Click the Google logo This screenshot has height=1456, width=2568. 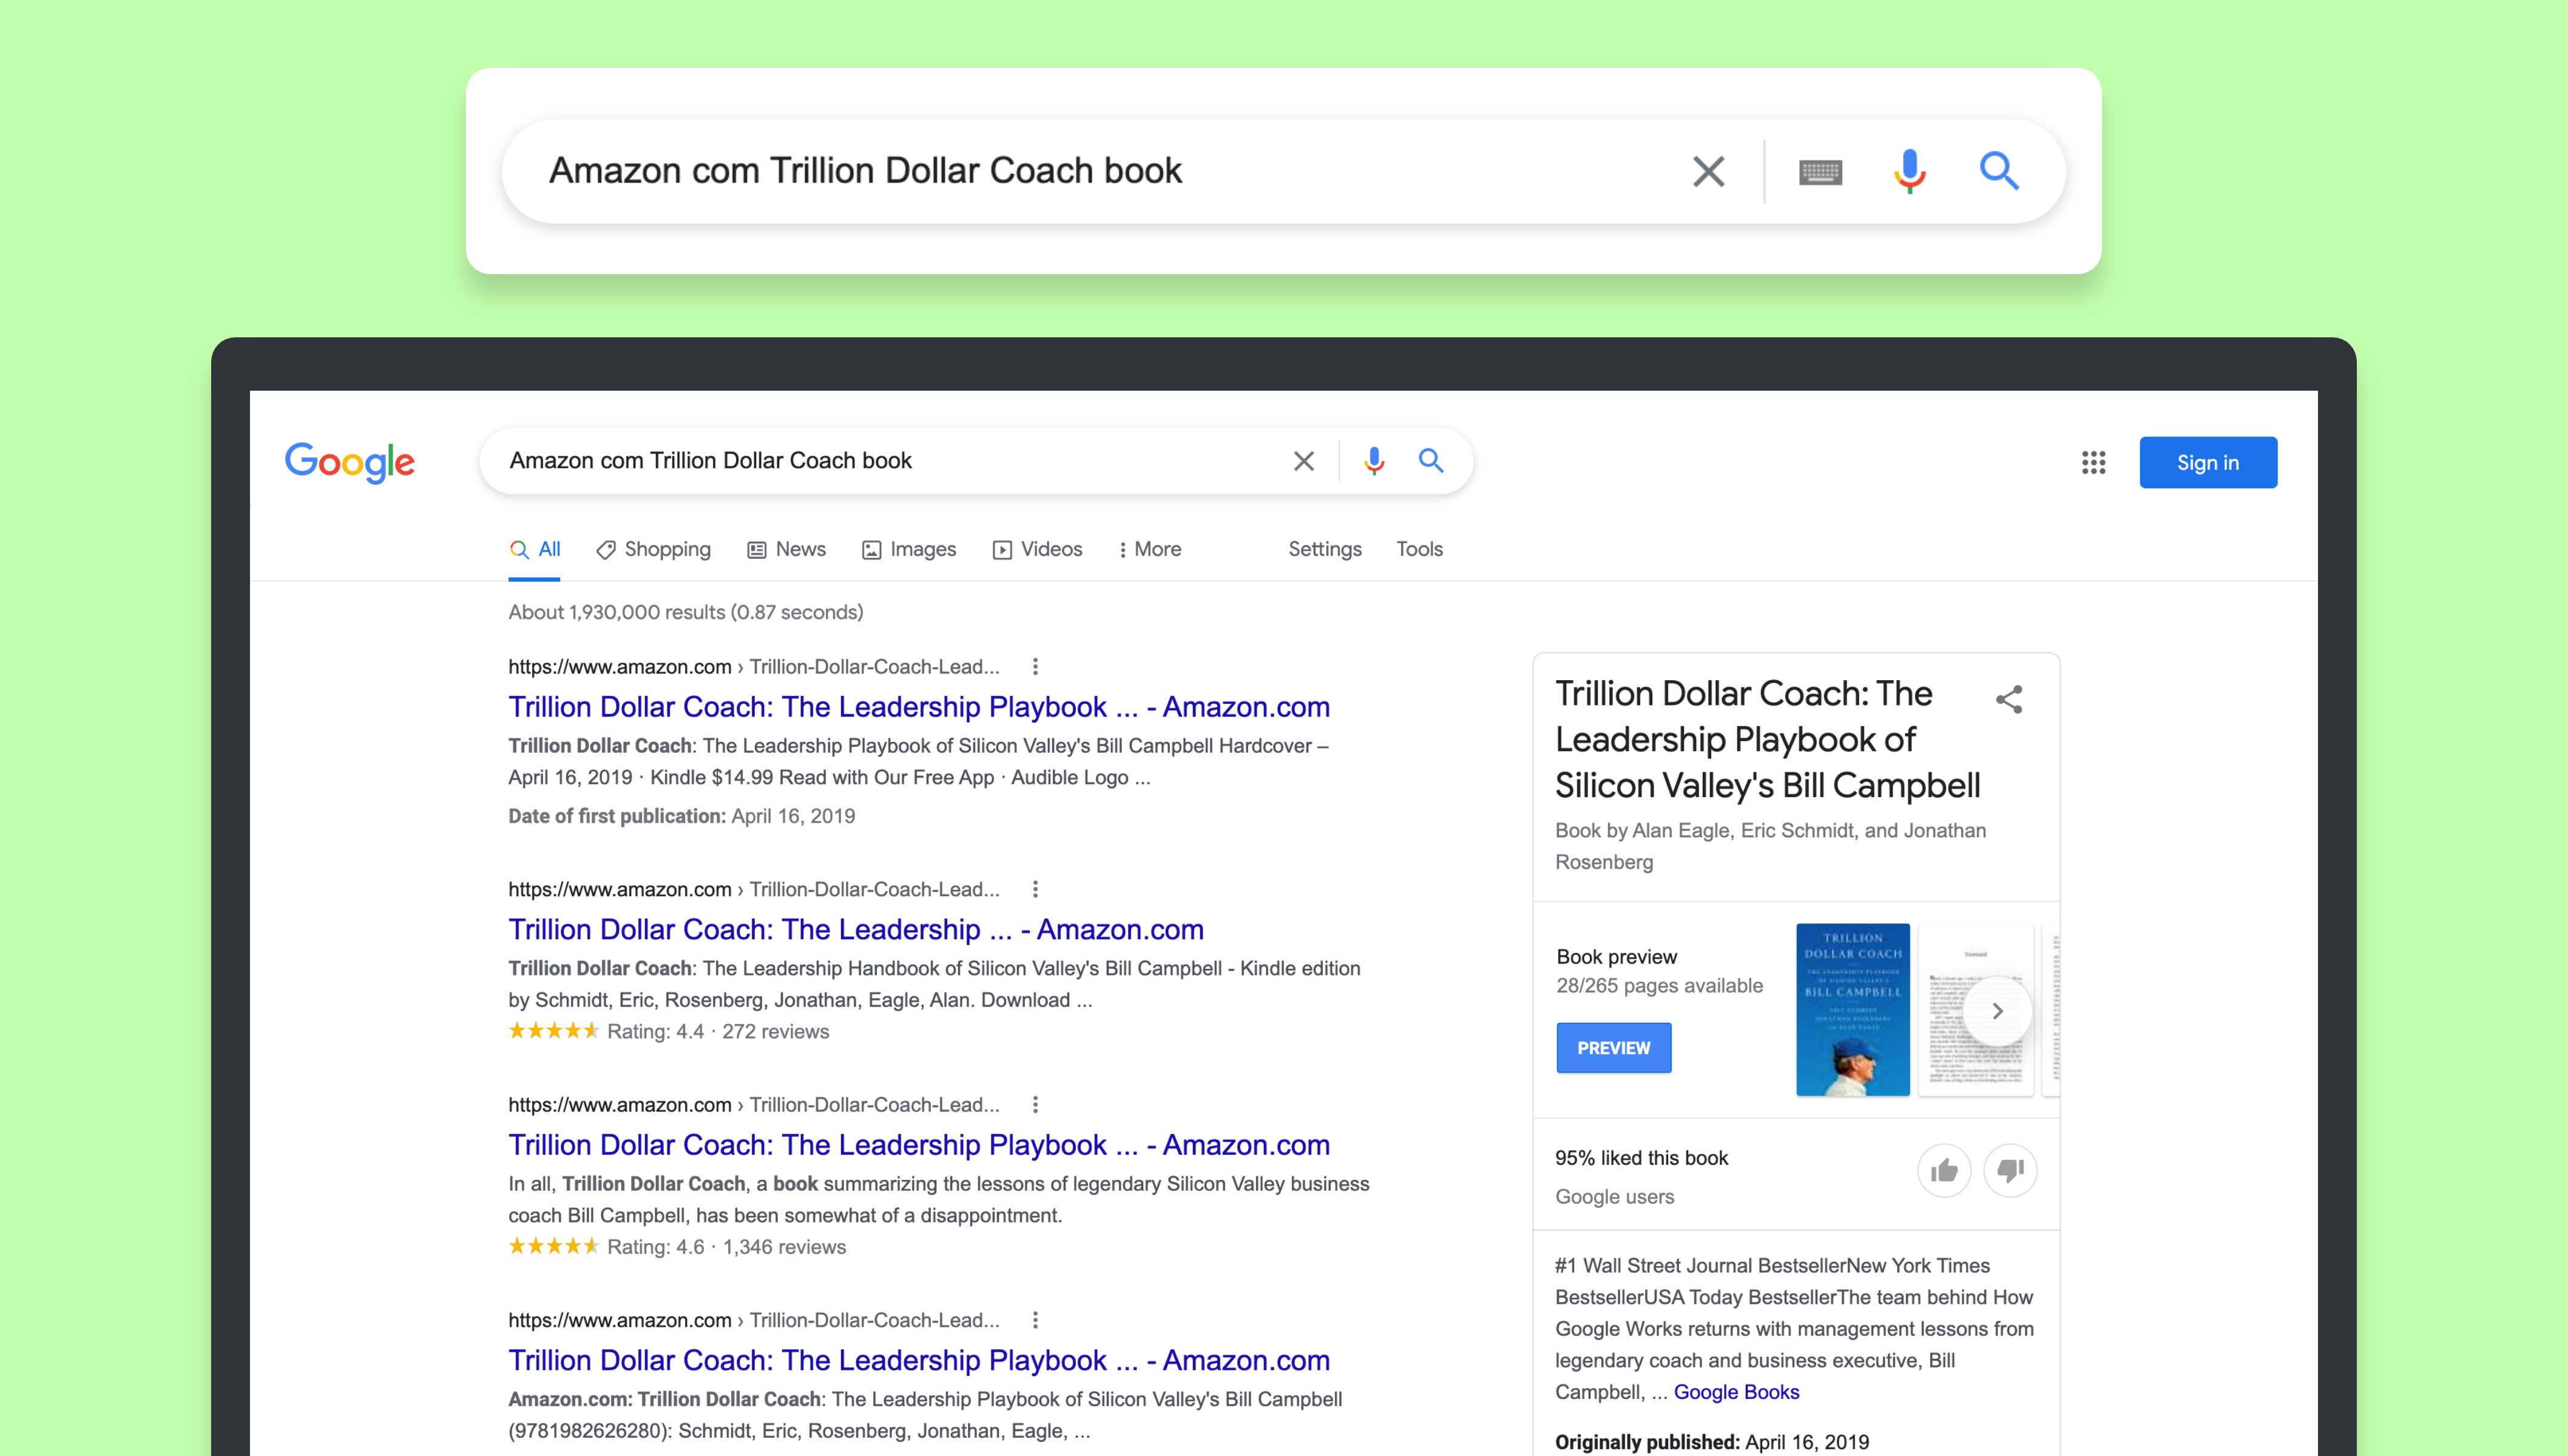click(350, 462)
